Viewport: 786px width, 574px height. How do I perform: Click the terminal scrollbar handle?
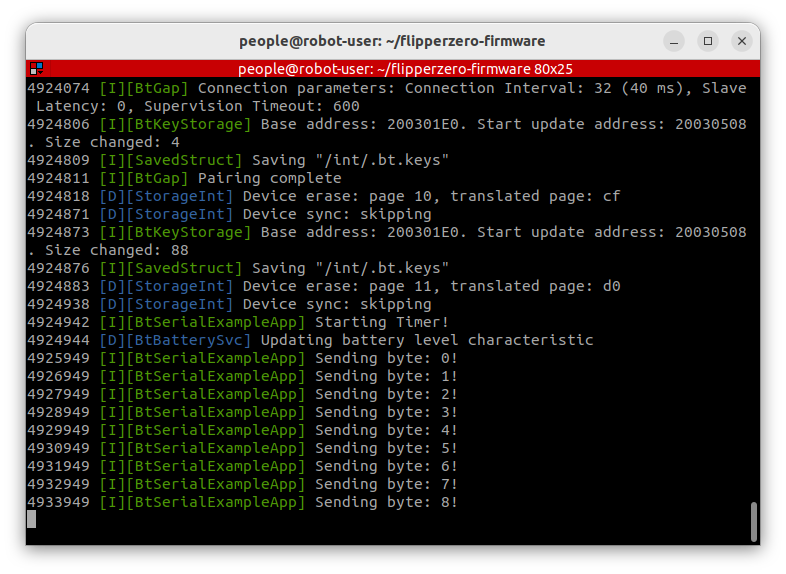tap(753, 522)
